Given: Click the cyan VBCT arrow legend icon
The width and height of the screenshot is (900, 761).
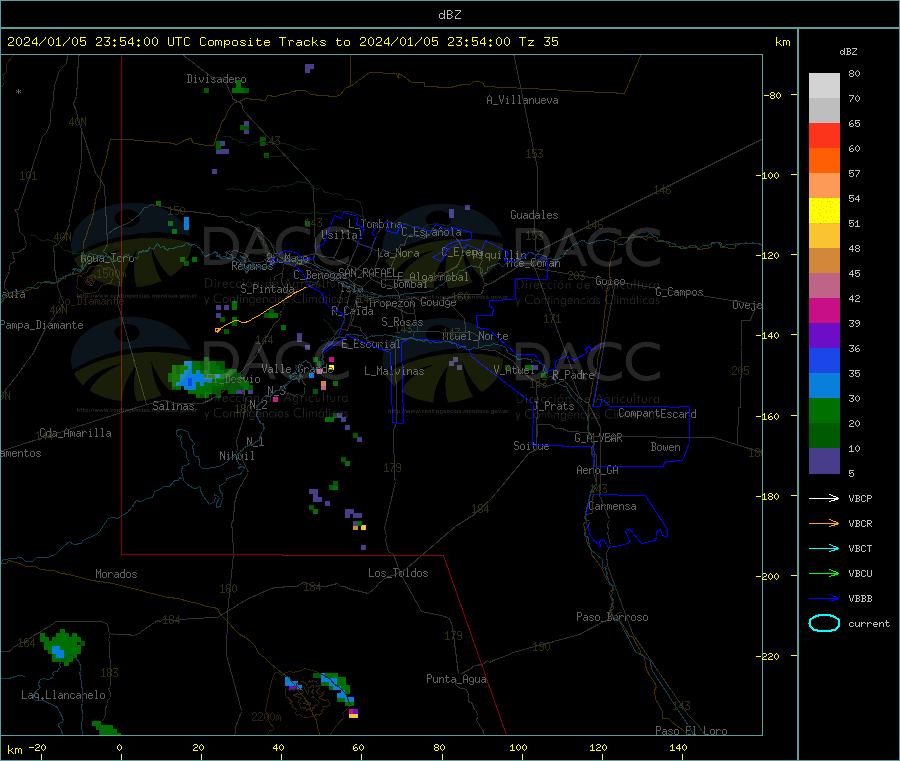Looking at the screenshot, I should [824, 549].
